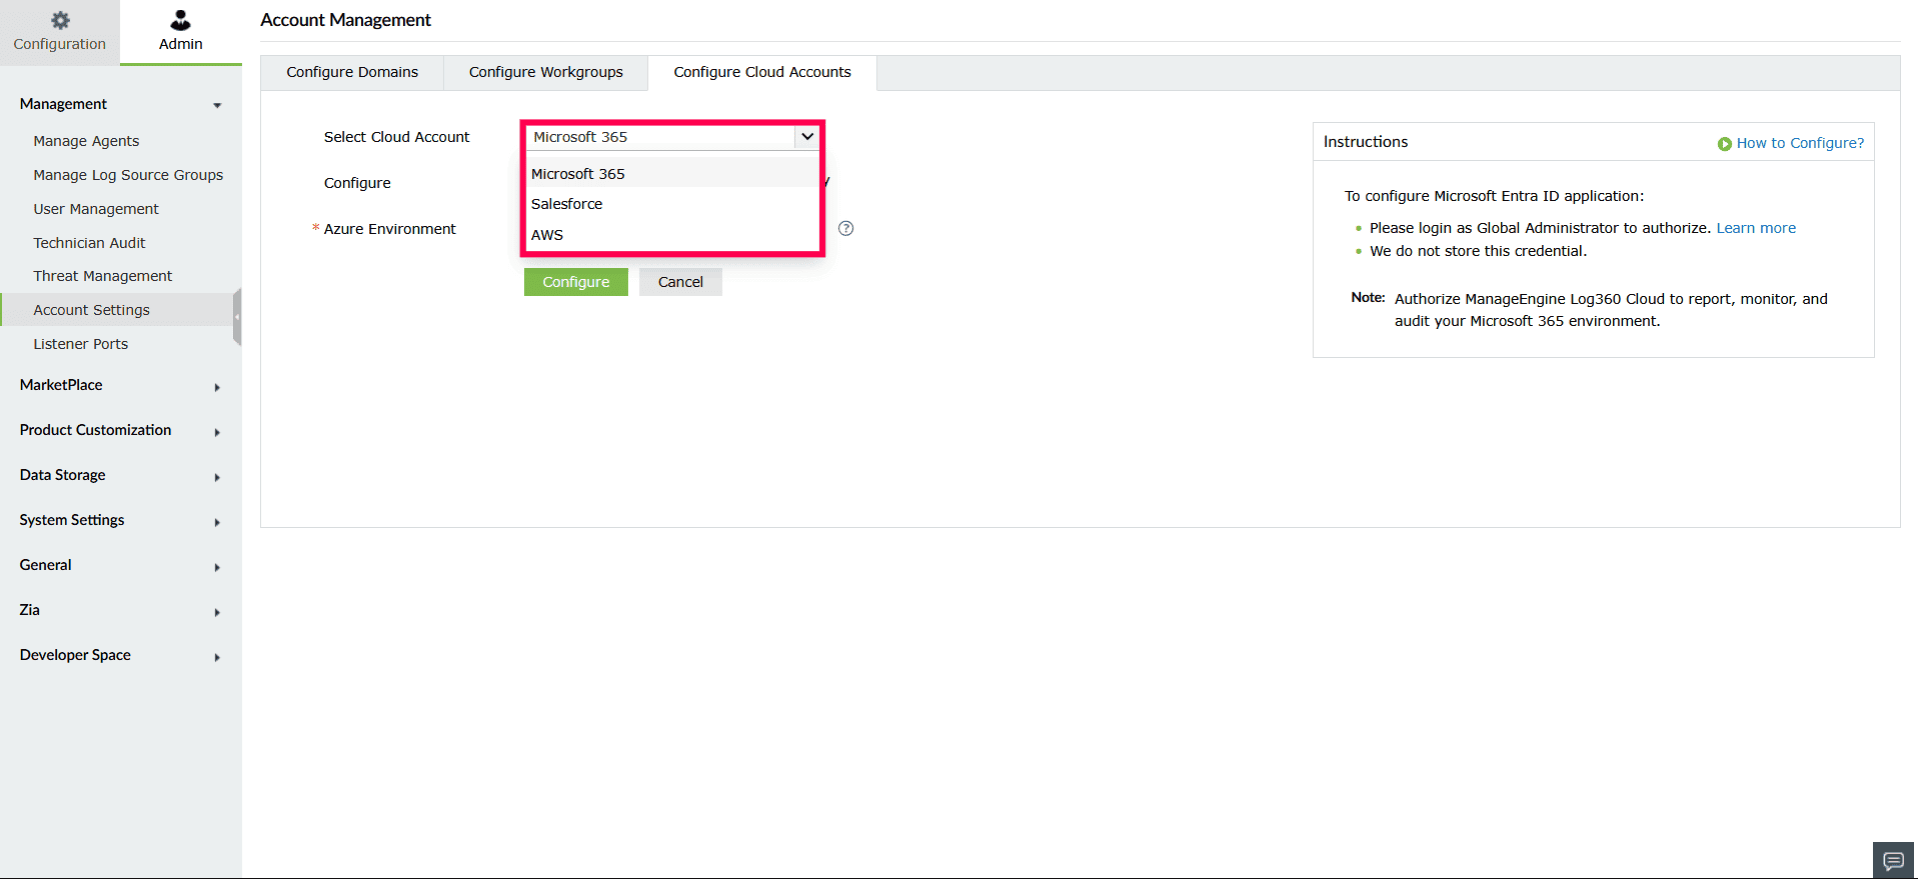Choose AWS from the dropdown list
The width and height of the screenshot is (1918, 879).
672,235
